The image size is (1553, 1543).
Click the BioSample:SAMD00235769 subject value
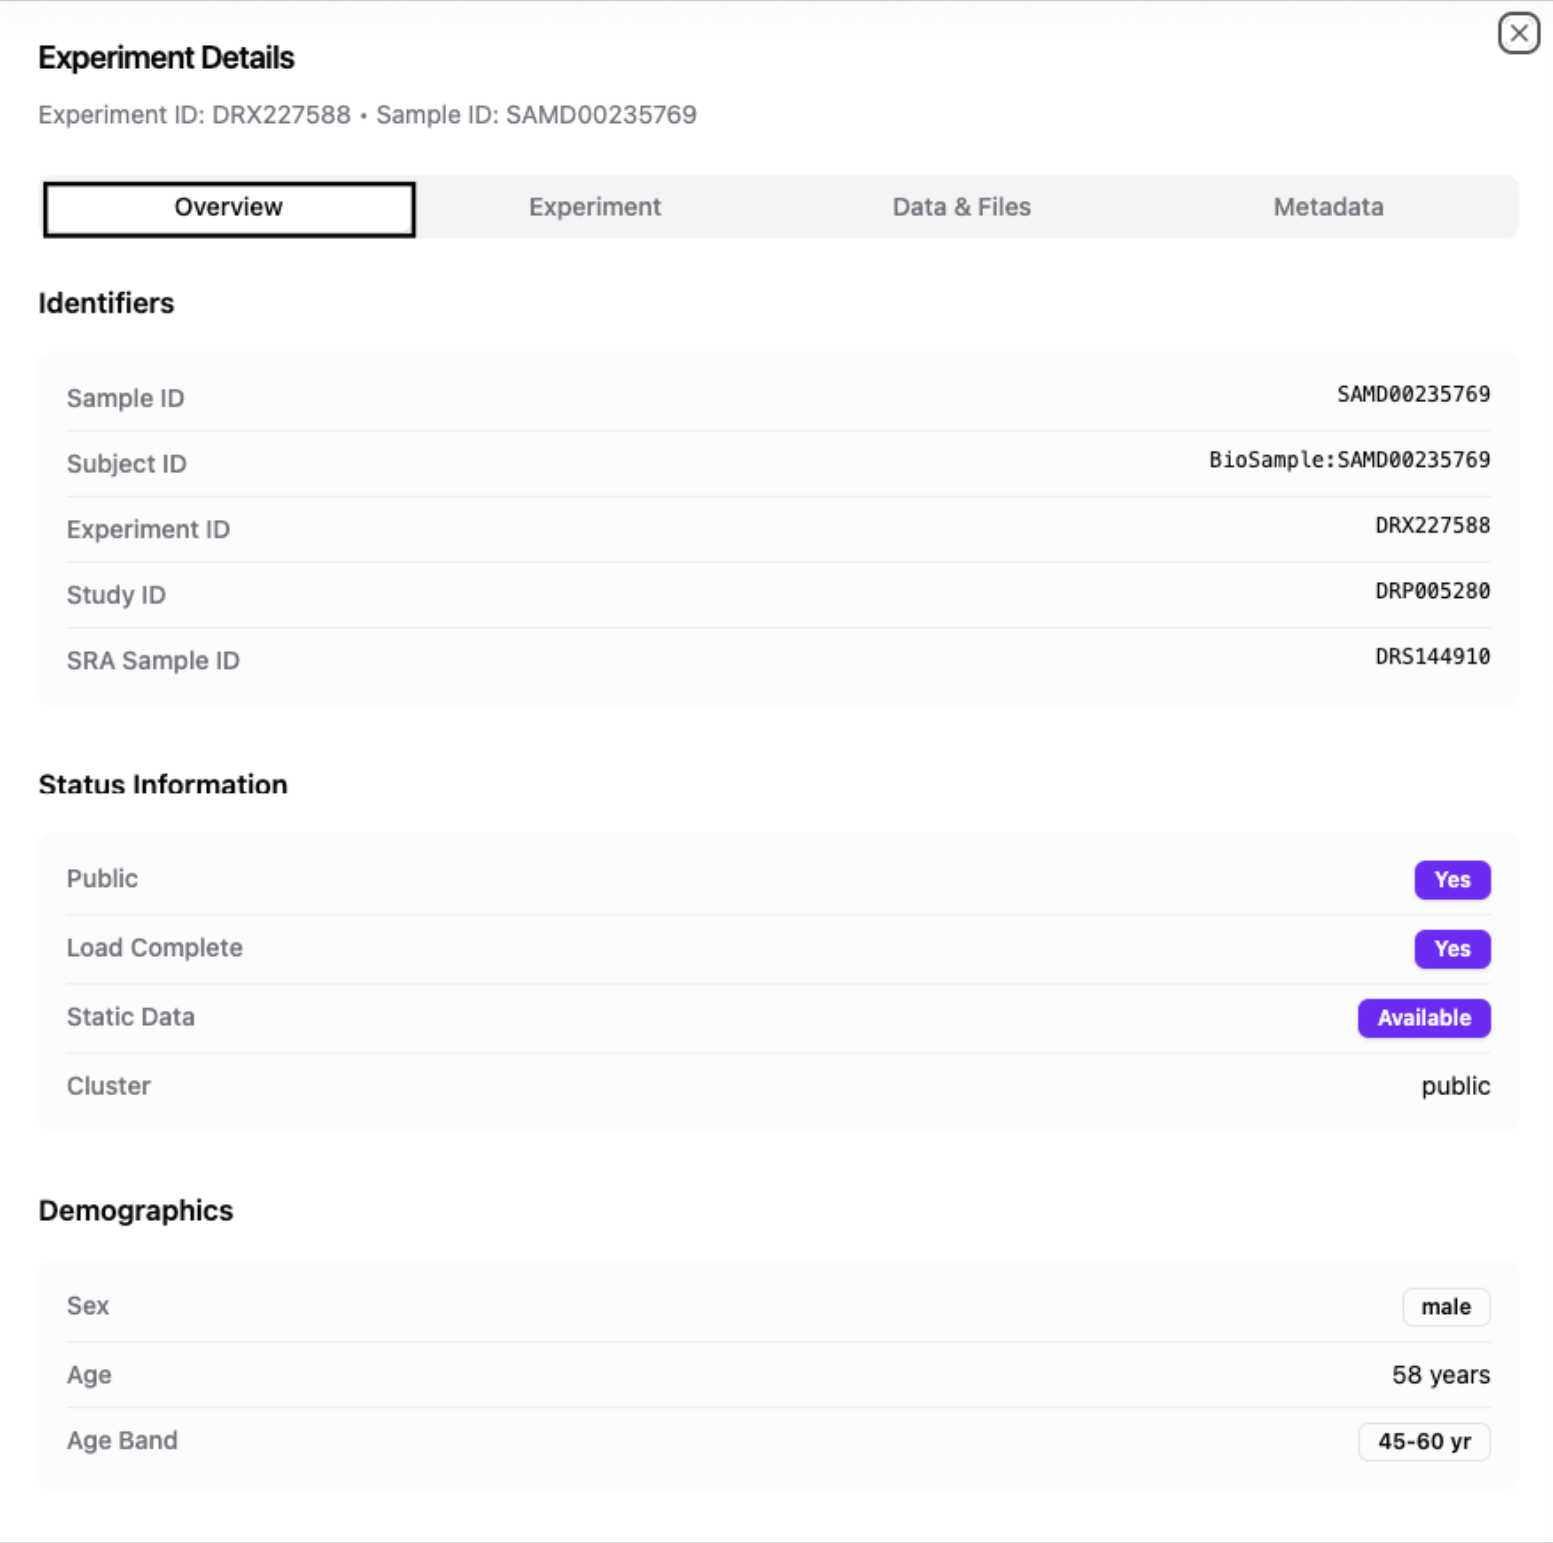(x=1349, y=460)
